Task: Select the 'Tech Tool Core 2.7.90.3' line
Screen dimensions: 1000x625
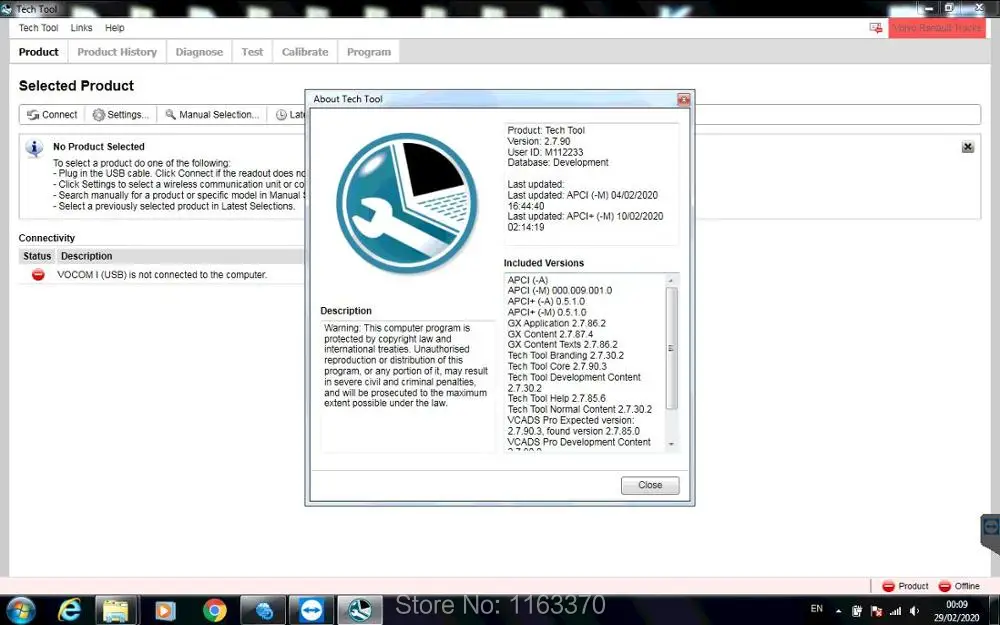Action: tap(557, 367)
